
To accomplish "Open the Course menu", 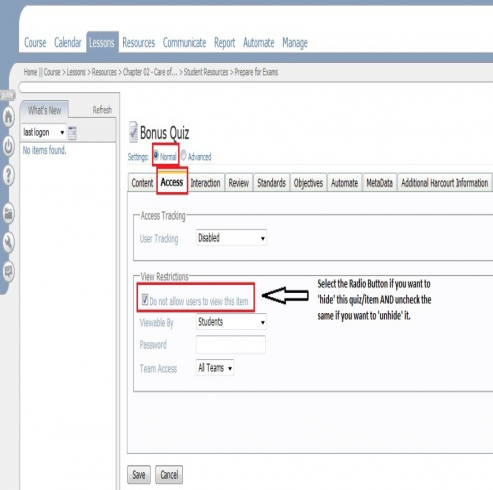I will (x=35, y=43).
